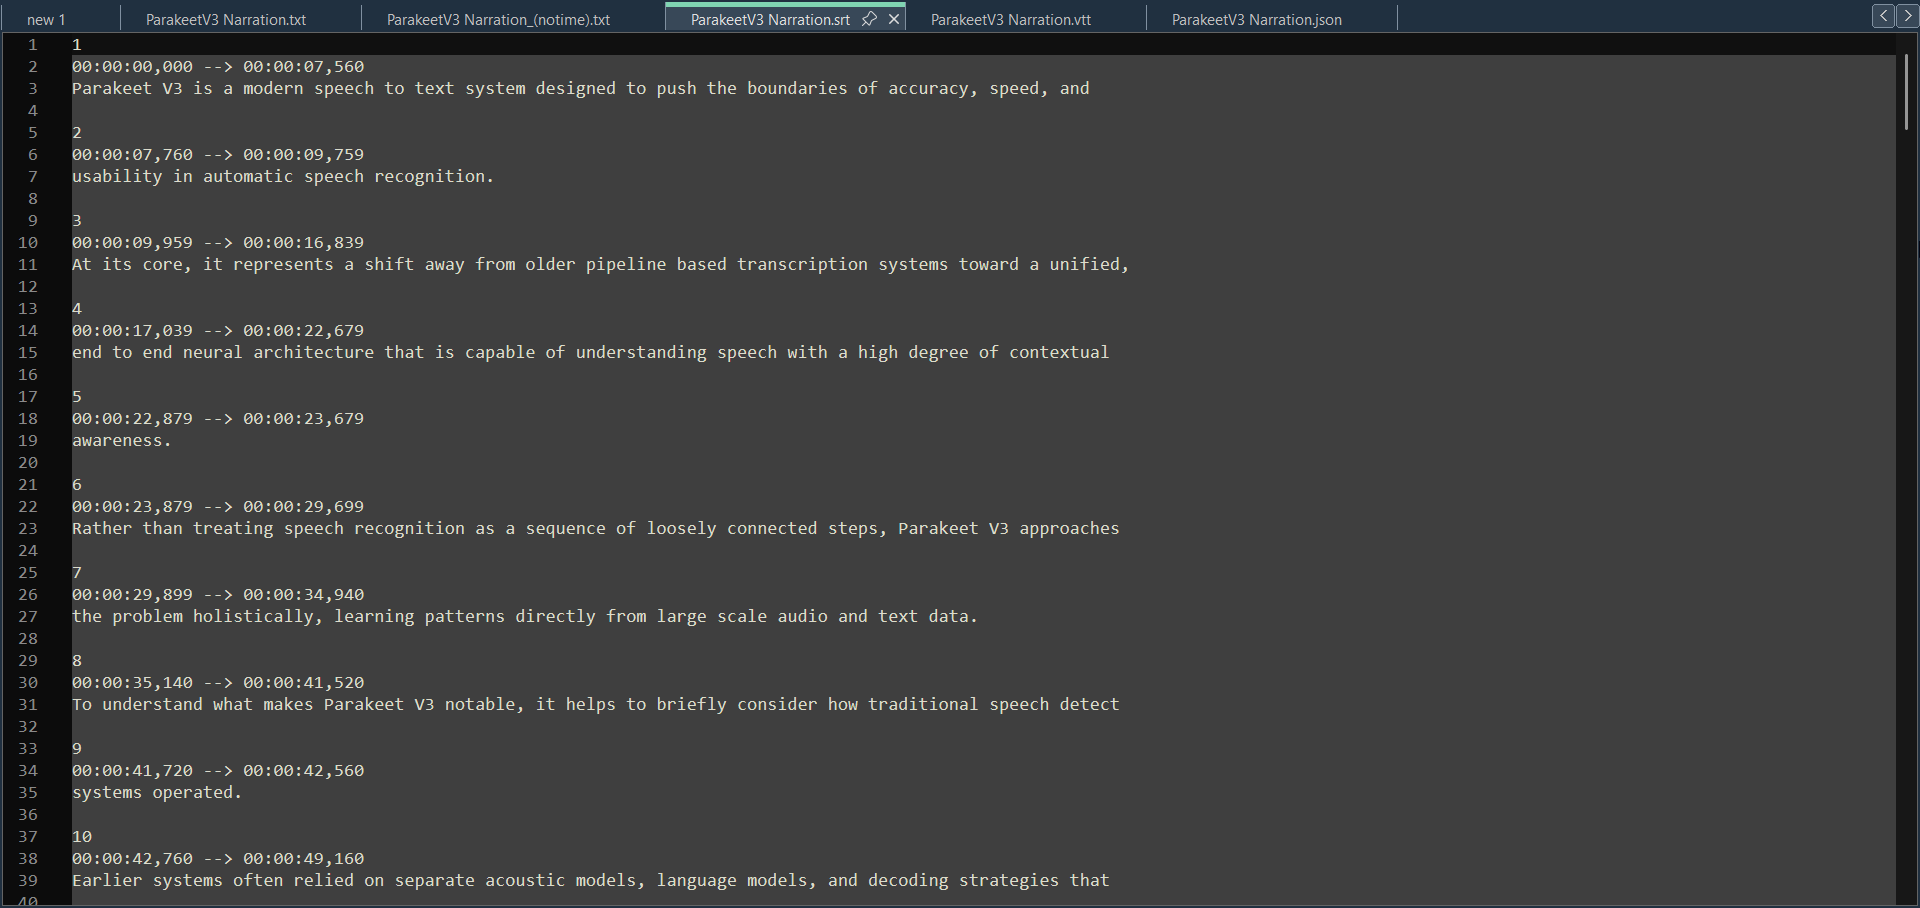
Task: Switch to the new 1 tab
Action: [x=46, y=19]
